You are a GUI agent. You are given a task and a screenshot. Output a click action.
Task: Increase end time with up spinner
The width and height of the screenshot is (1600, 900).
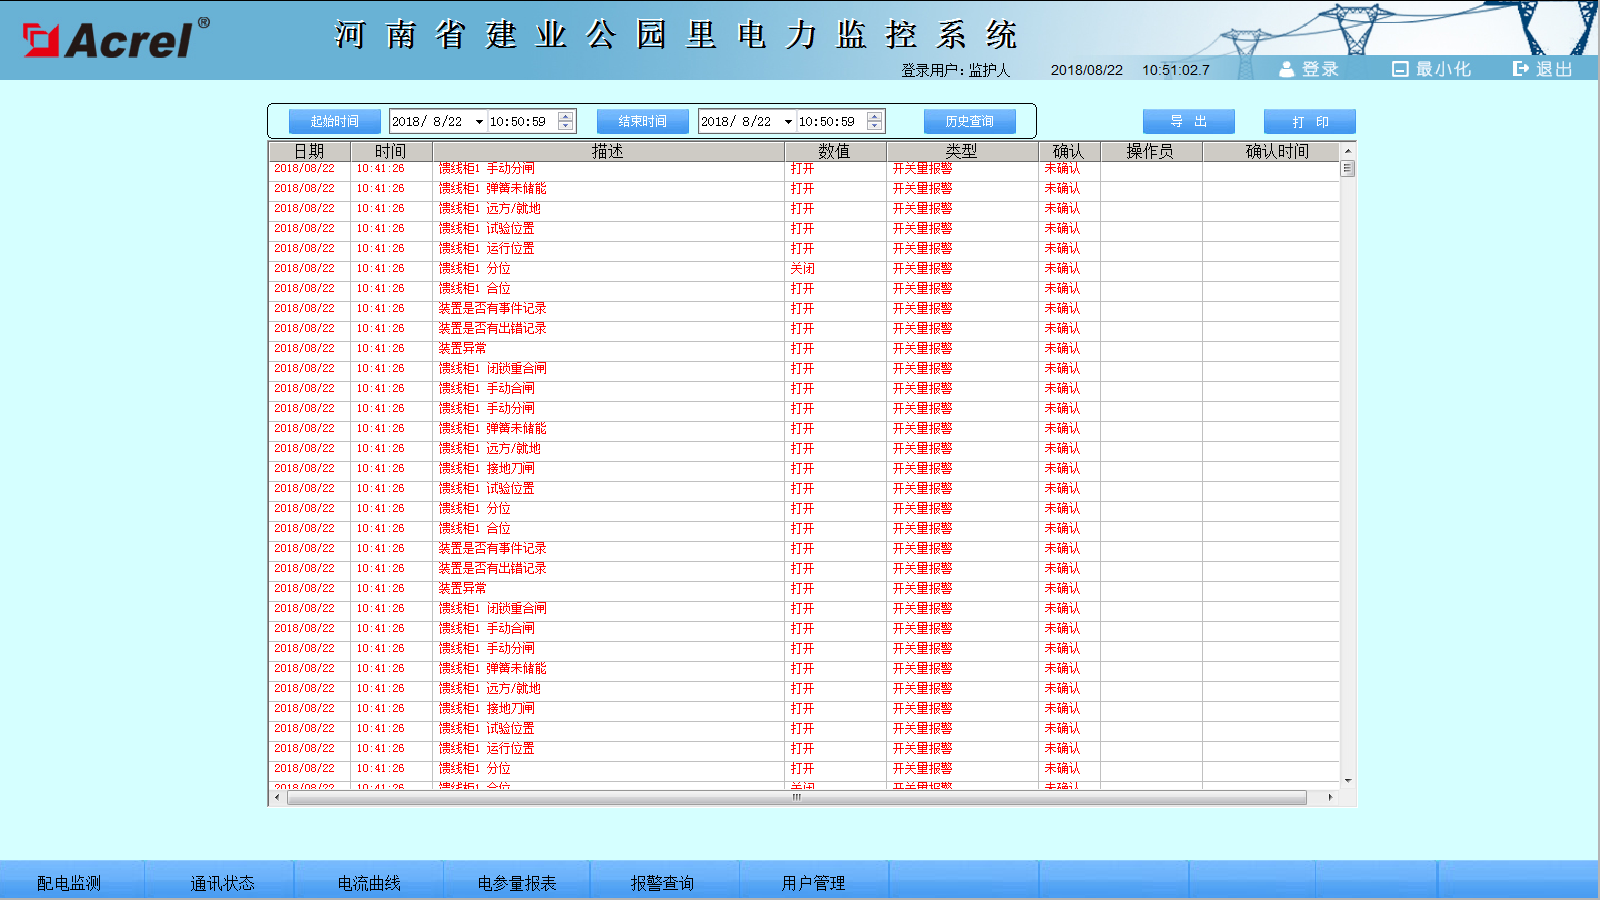pyautogui.click(x=875, y=116)
